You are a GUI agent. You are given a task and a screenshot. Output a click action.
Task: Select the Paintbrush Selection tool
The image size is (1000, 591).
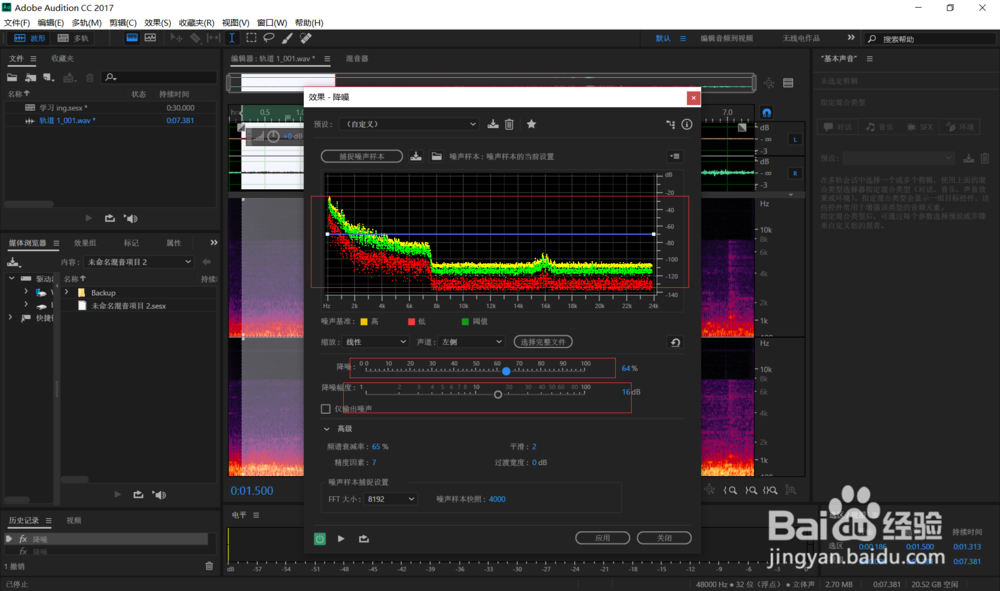tap(288, 38)
